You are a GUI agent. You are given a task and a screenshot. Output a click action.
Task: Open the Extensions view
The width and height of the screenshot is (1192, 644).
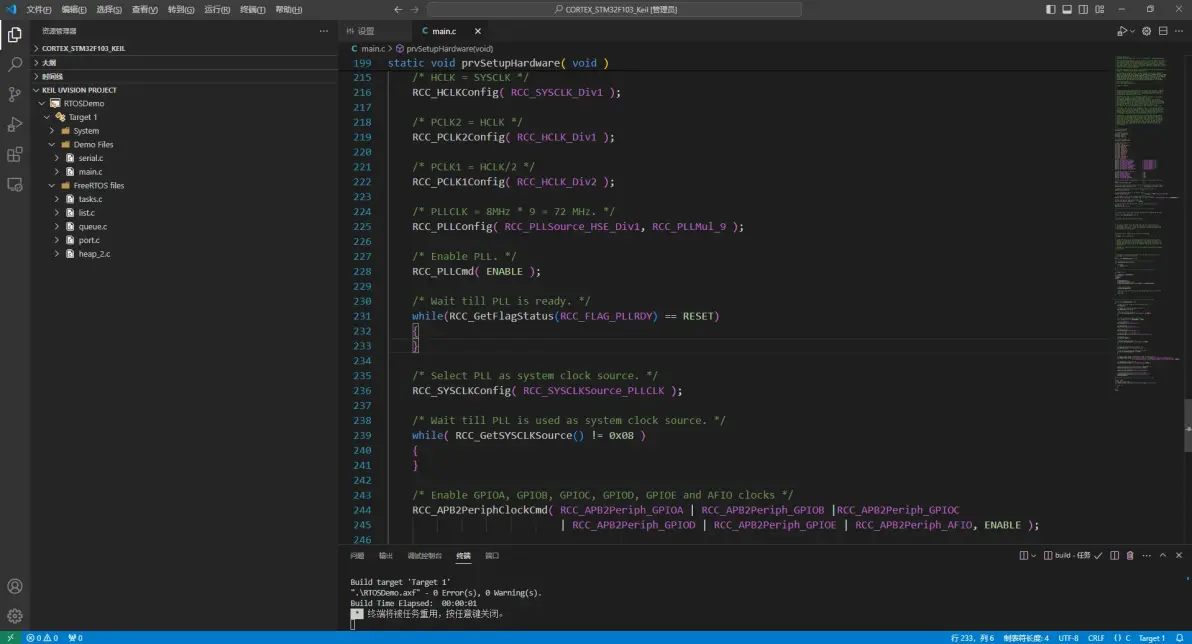coord(15,154)
